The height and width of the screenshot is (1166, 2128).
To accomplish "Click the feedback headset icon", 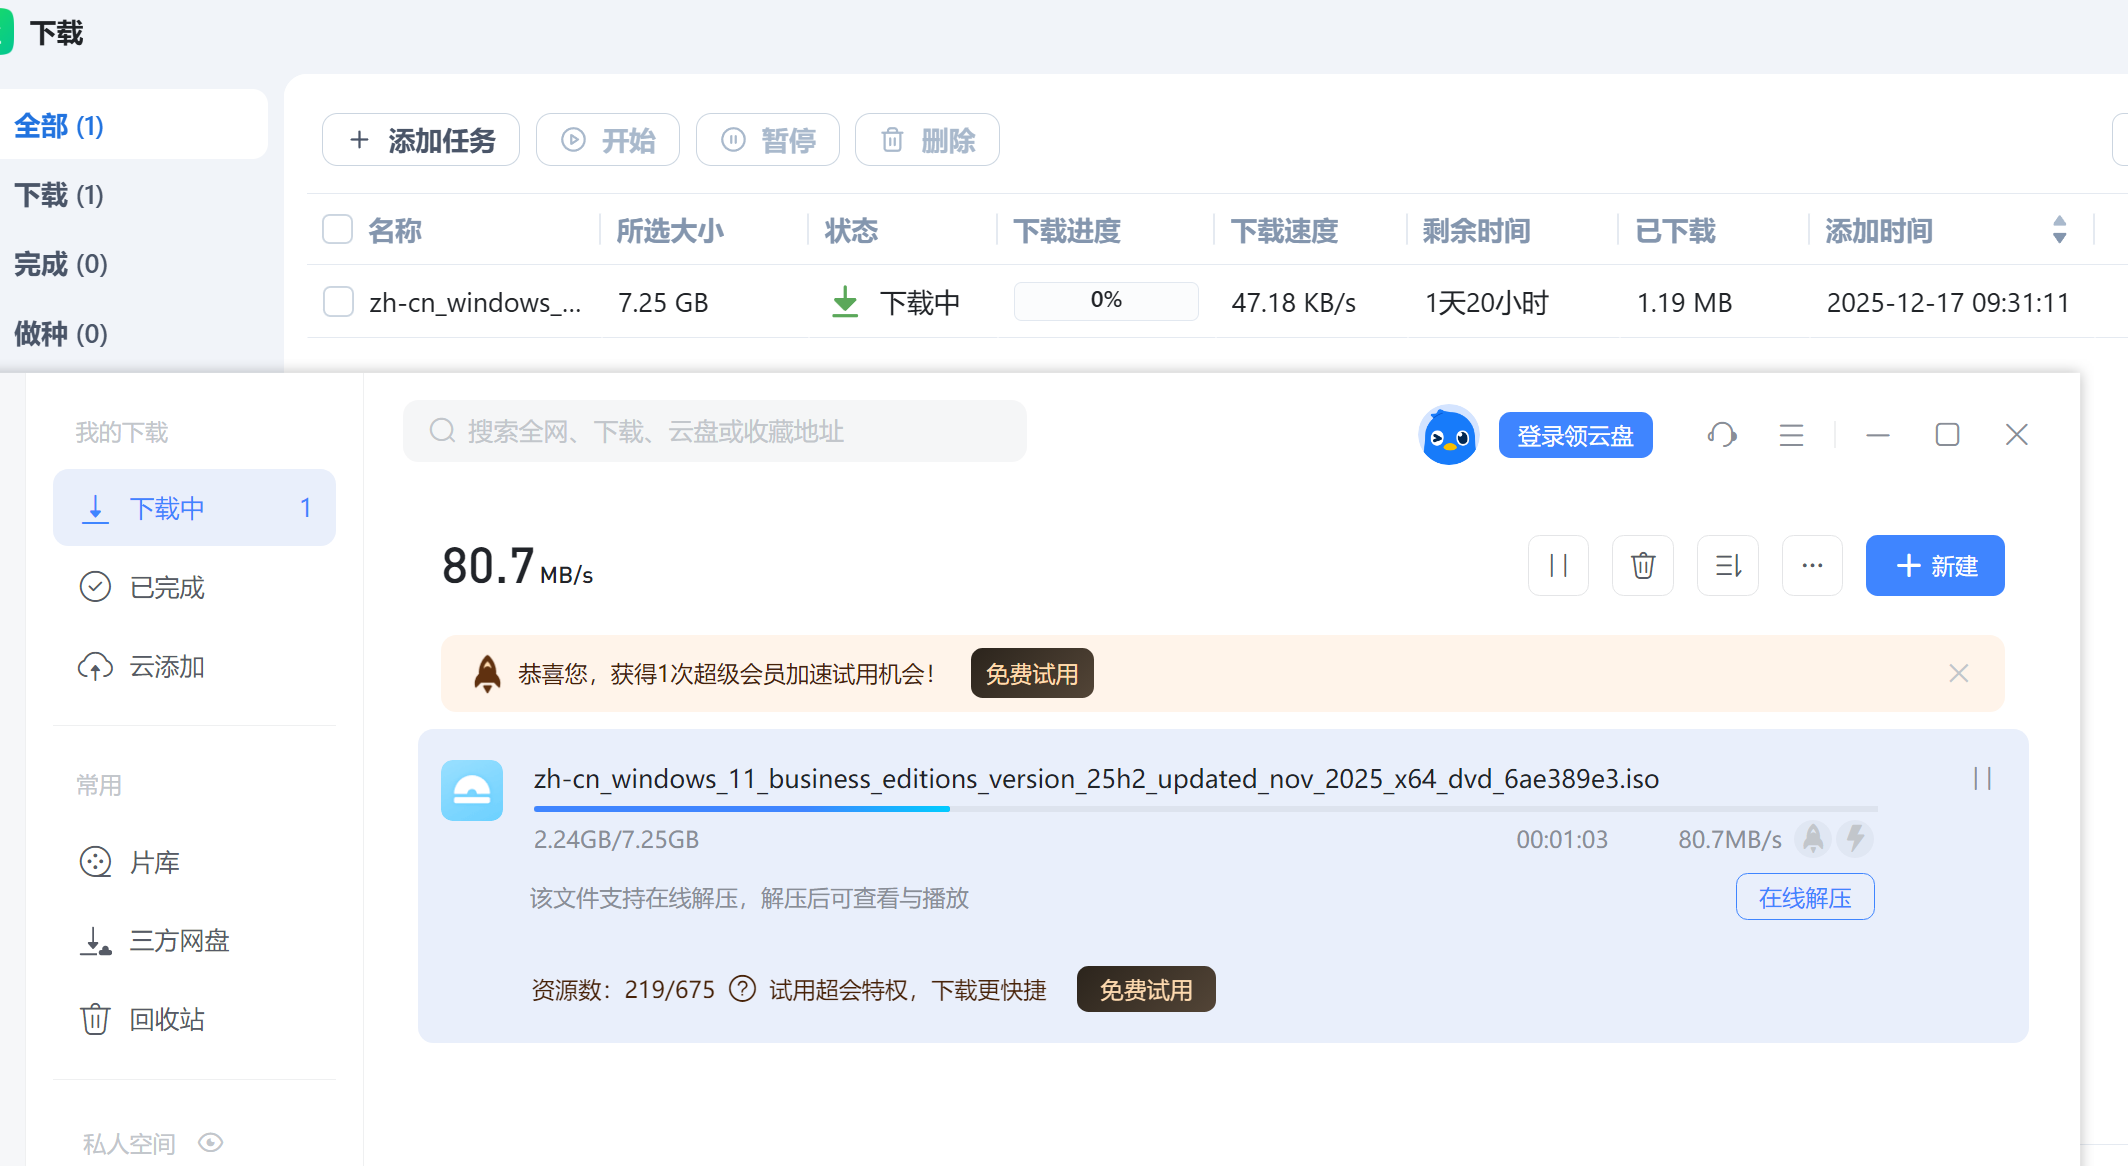I will [x=1721, y=434].
